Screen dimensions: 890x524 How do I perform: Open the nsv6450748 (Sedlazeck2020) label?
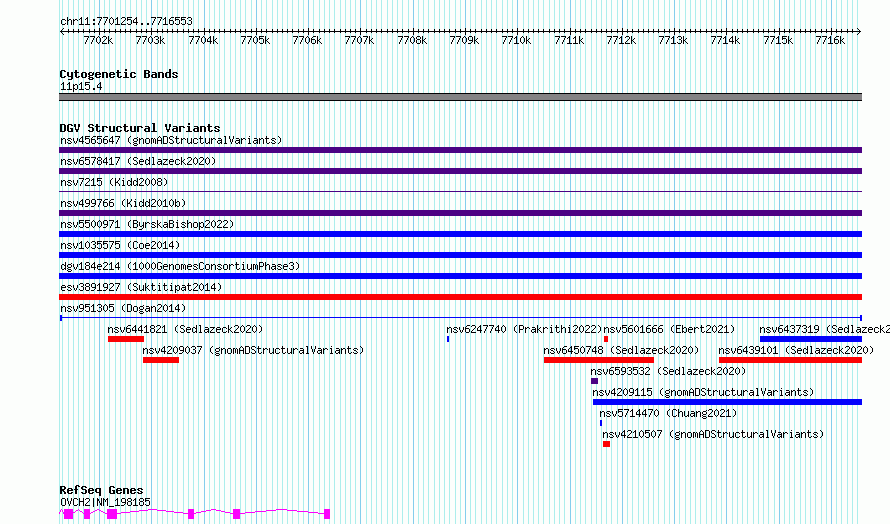click(621, 350)
